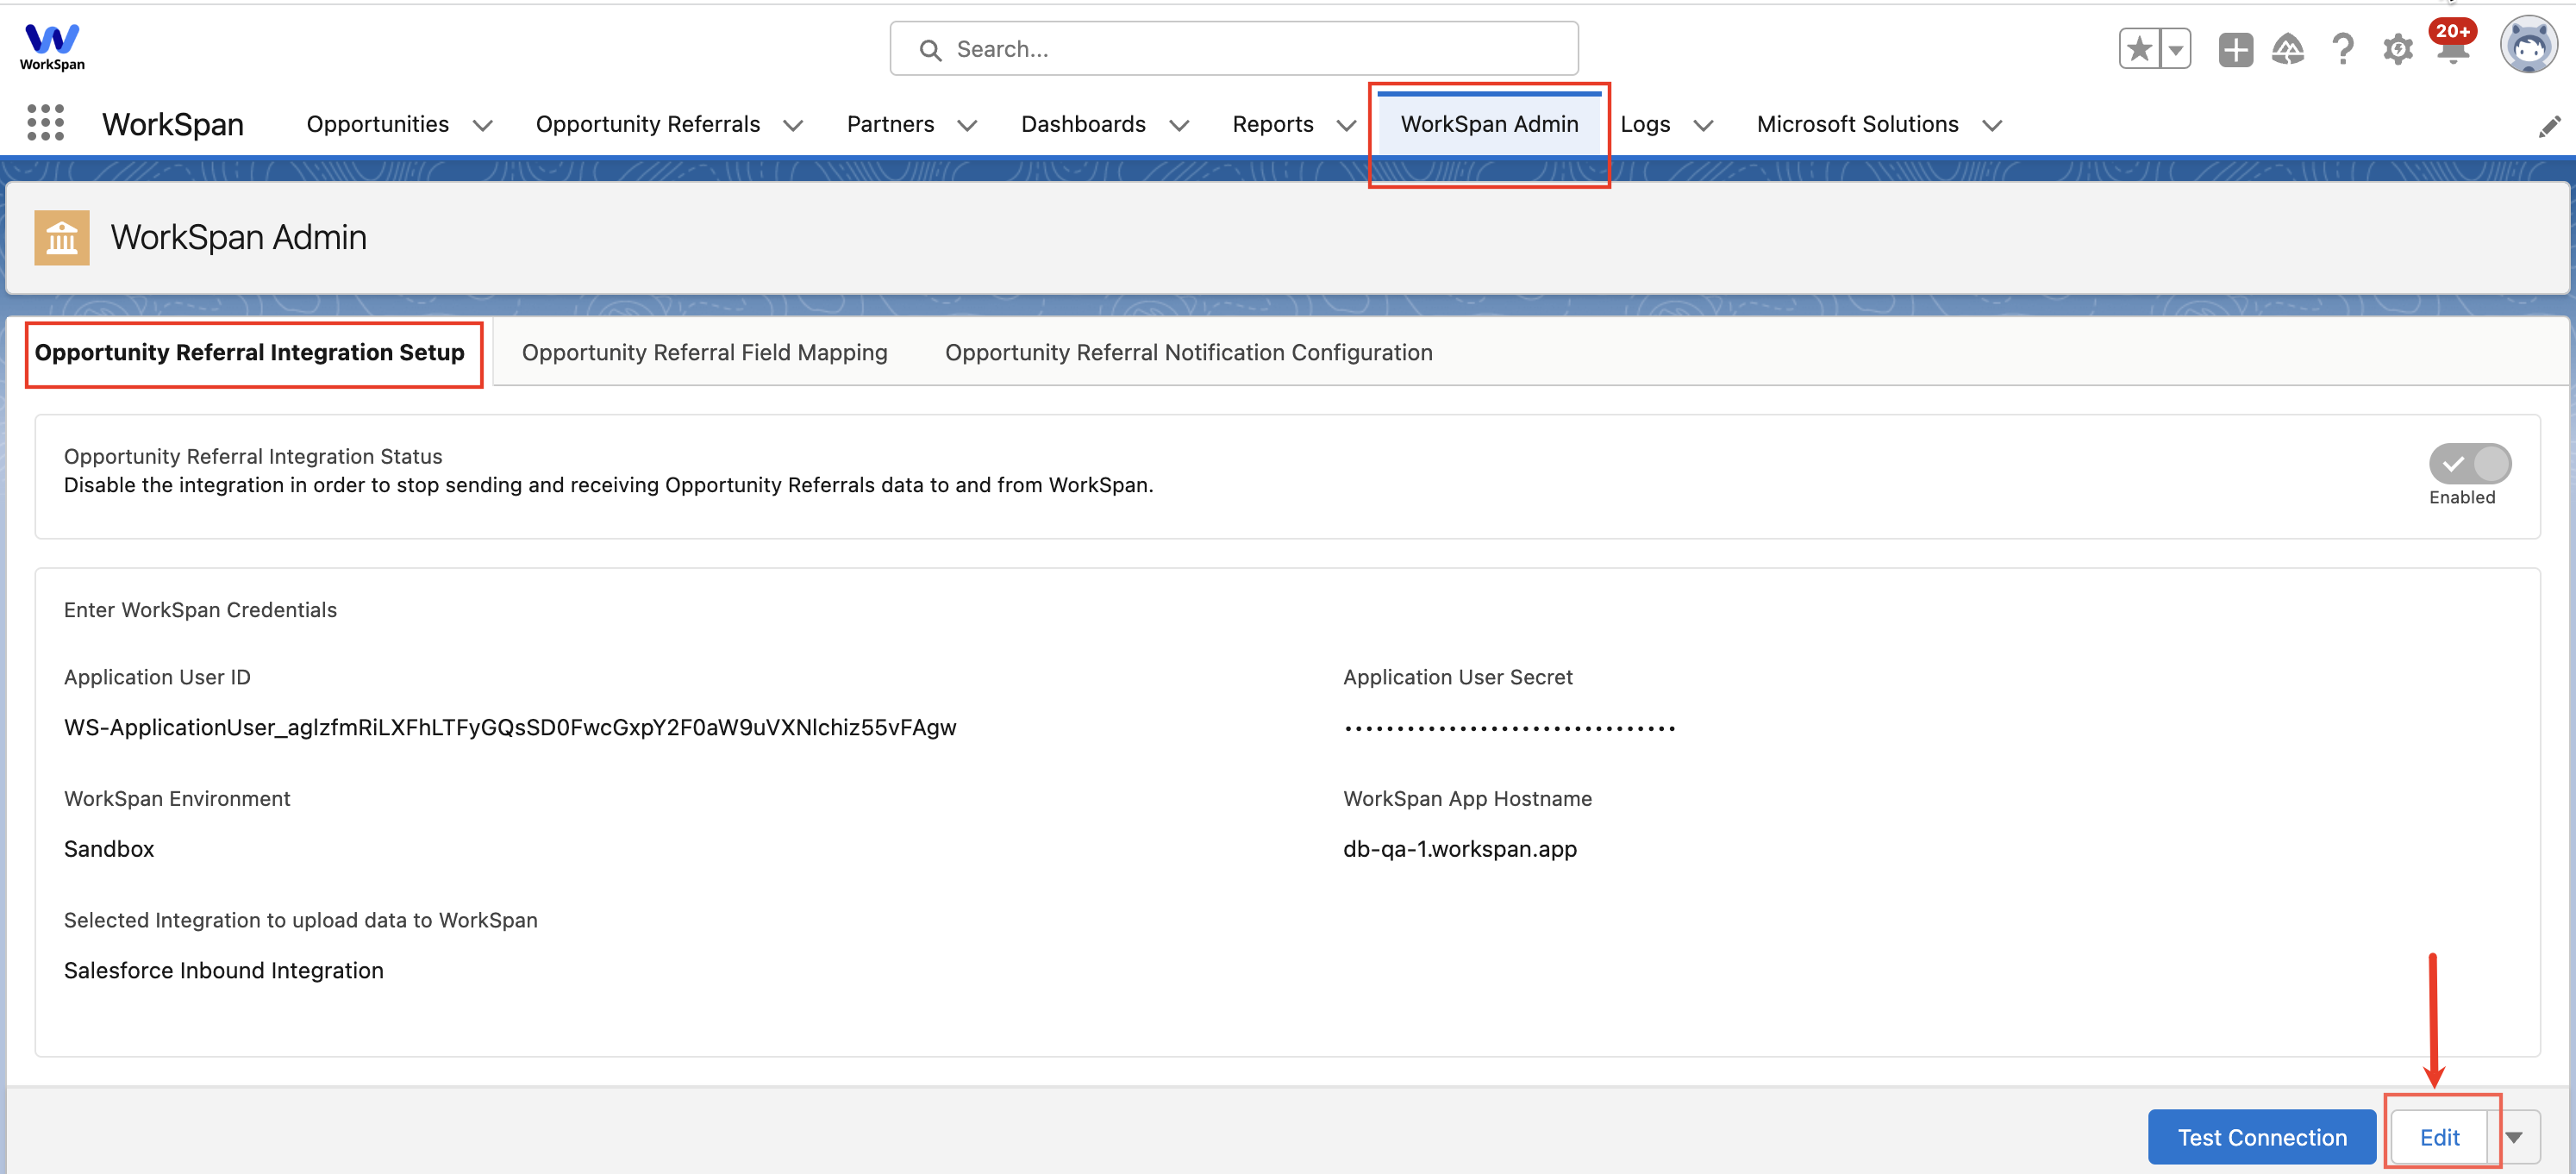The image size is (2576, 1174).
Task: Open the Microsoft Solutions nav tab
Action: click(1857, 124)
